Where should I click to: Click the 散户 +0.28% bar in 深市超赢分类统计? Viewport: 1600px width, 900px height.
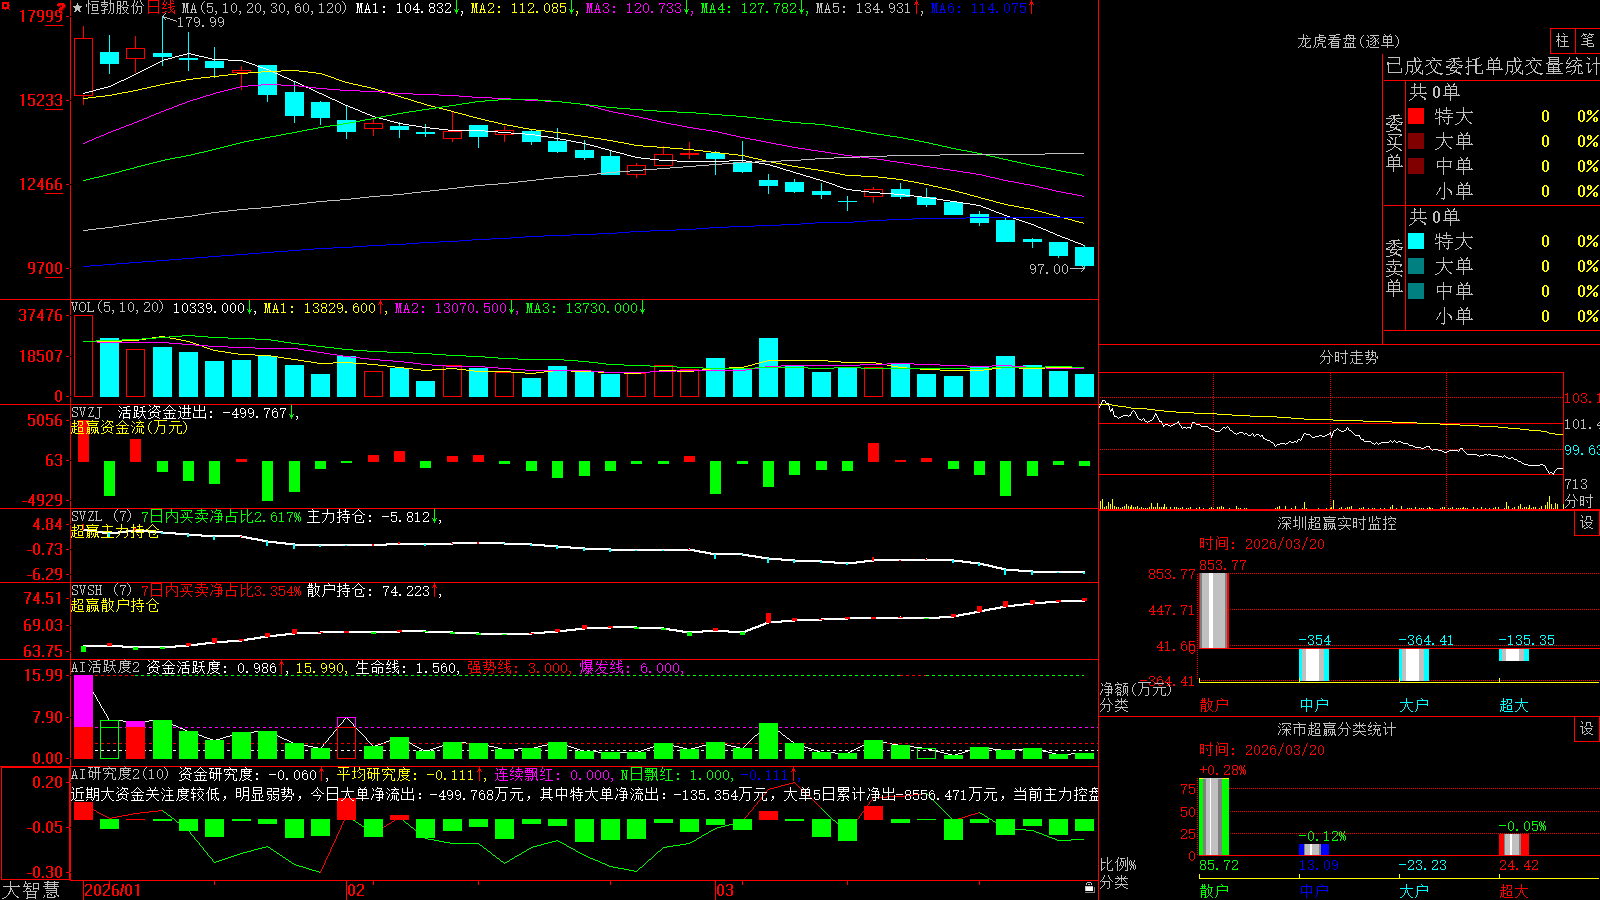point(1214,816)
